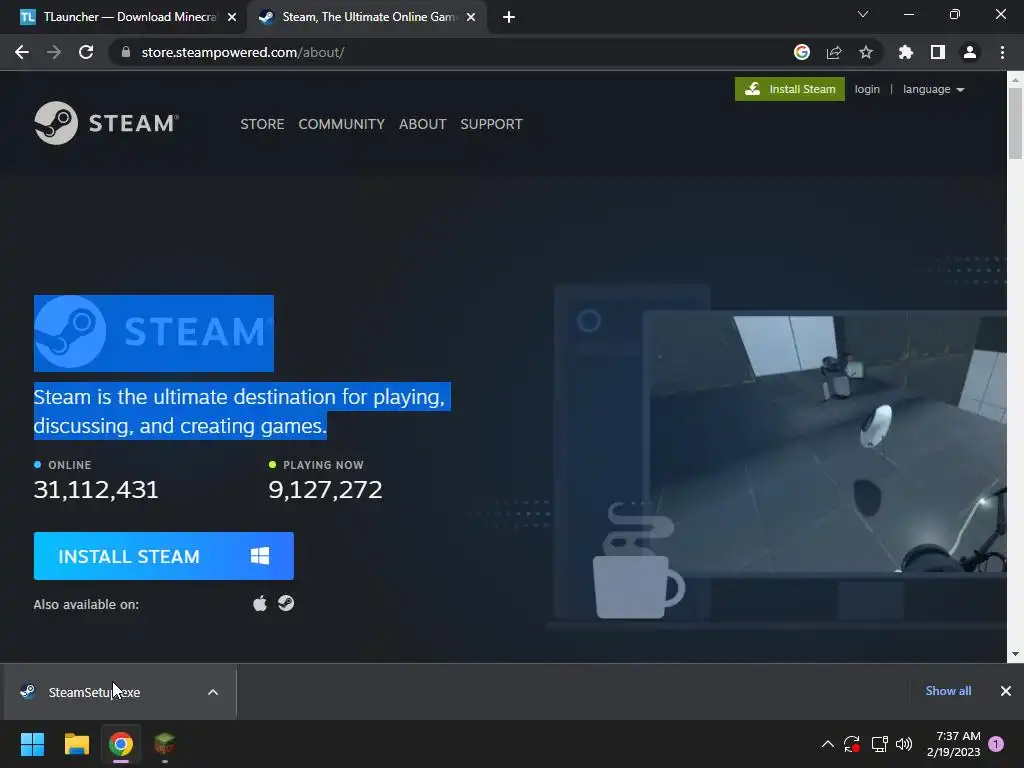Select the SteamOS icon download
This screenshot has height=768, width=1024.
286,603
